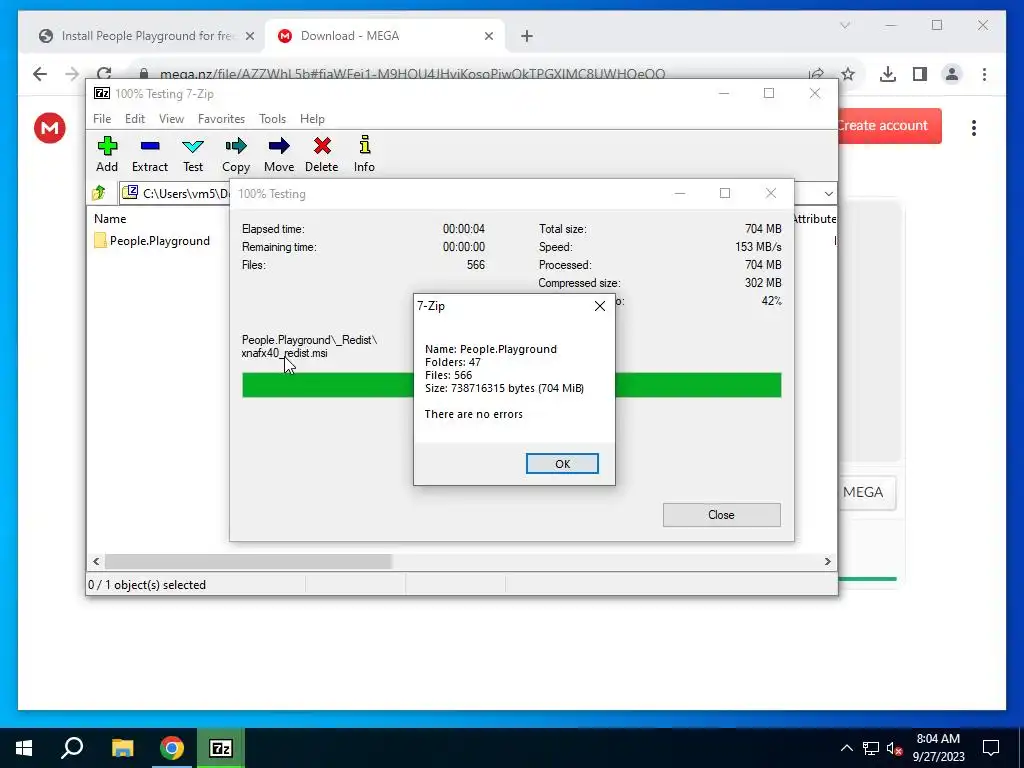Confirm the no errors dialog with OK
This screenshot has height=768, width=1024.
point(562,464)
